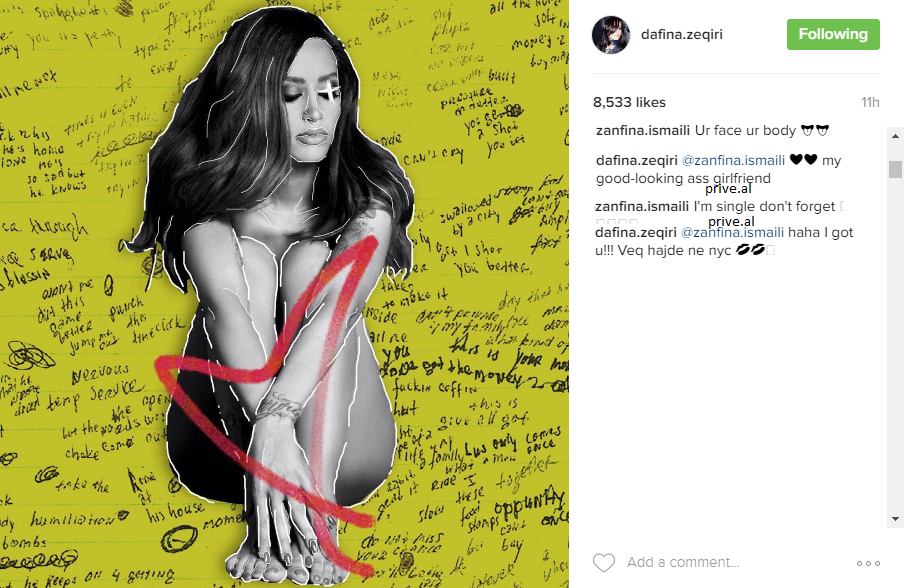Click @zanfina.ismaili mention with hearts
Viewport: 904px width, 588px height.
(733, 160)
